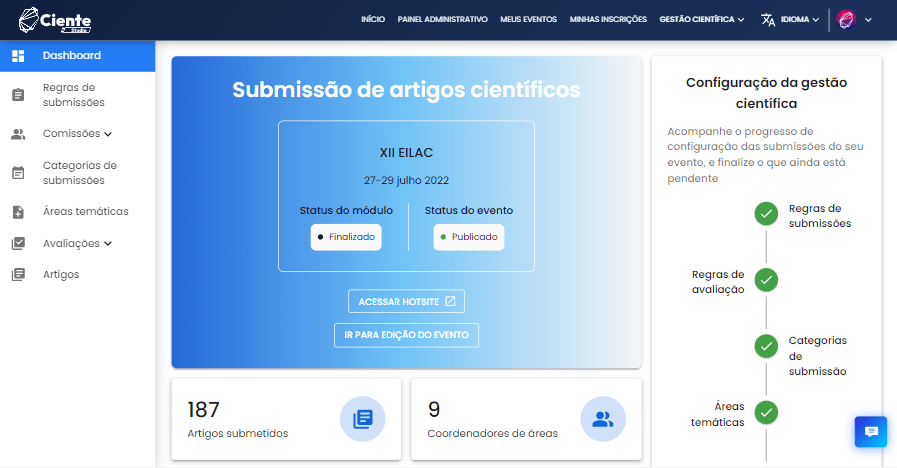Open the Dashboard grid icon

coord(18,56)
